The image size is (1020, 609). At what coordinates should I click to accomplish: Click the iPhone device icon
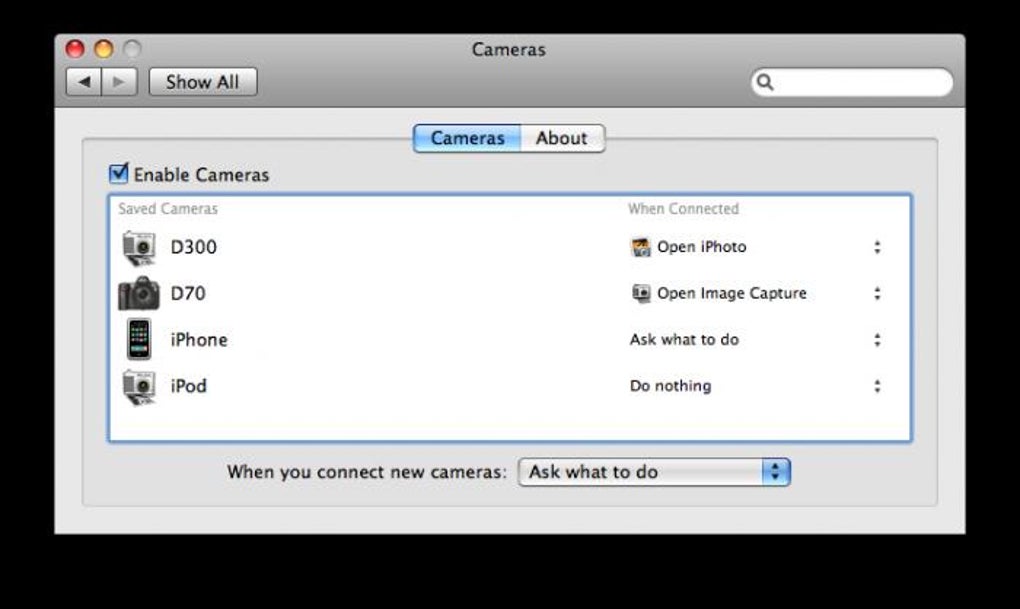pos(138,339)
